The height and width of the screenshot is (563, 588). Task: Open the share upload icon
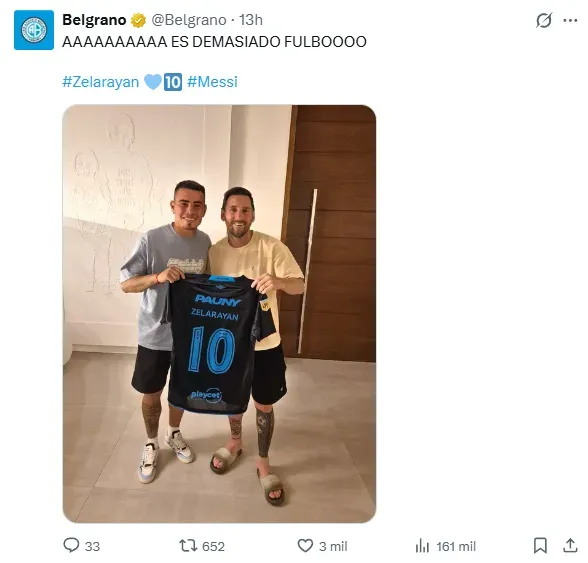pos(570,545)
